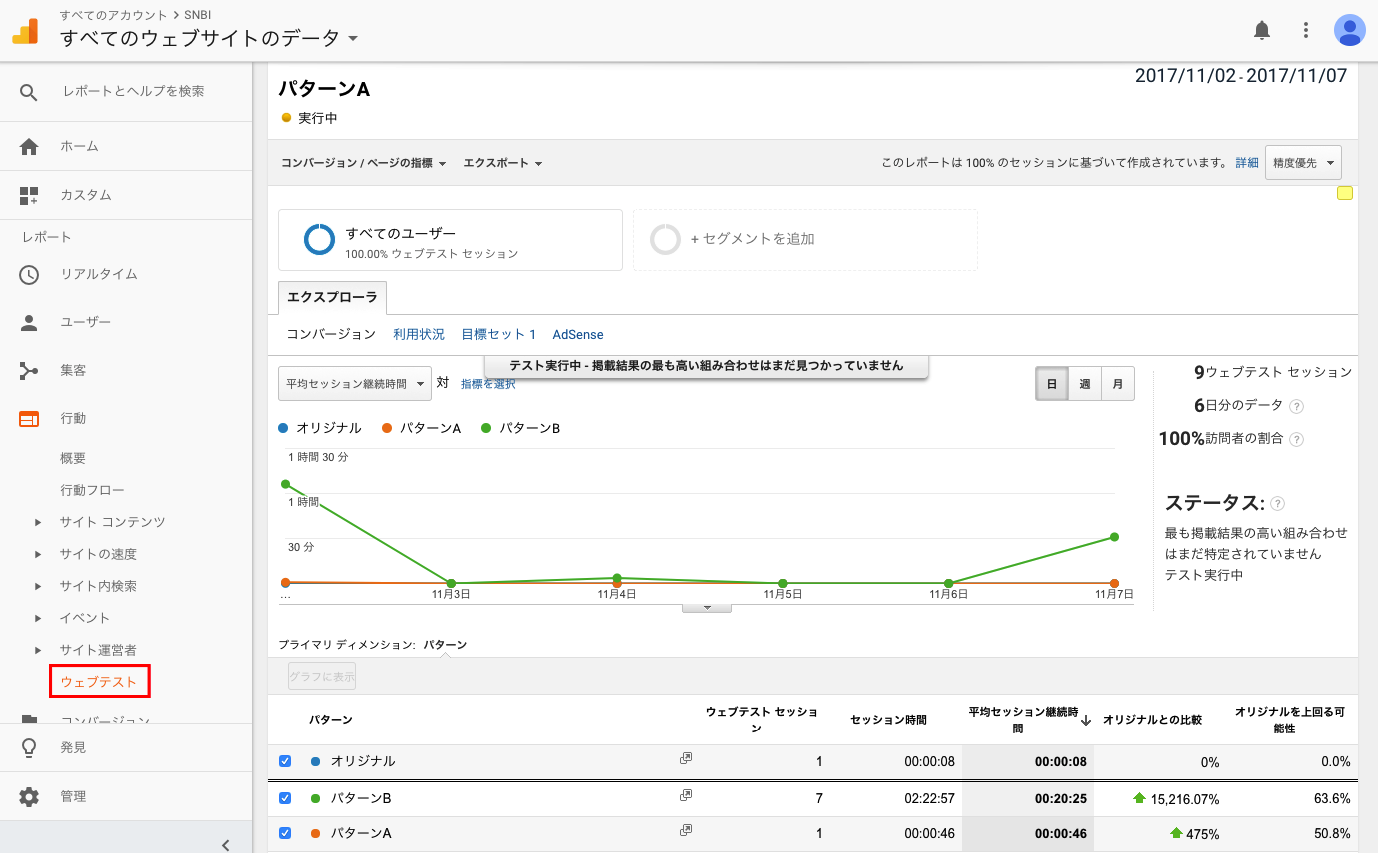Uncheck the パターンB row checkbox

(x=285, y=798)
